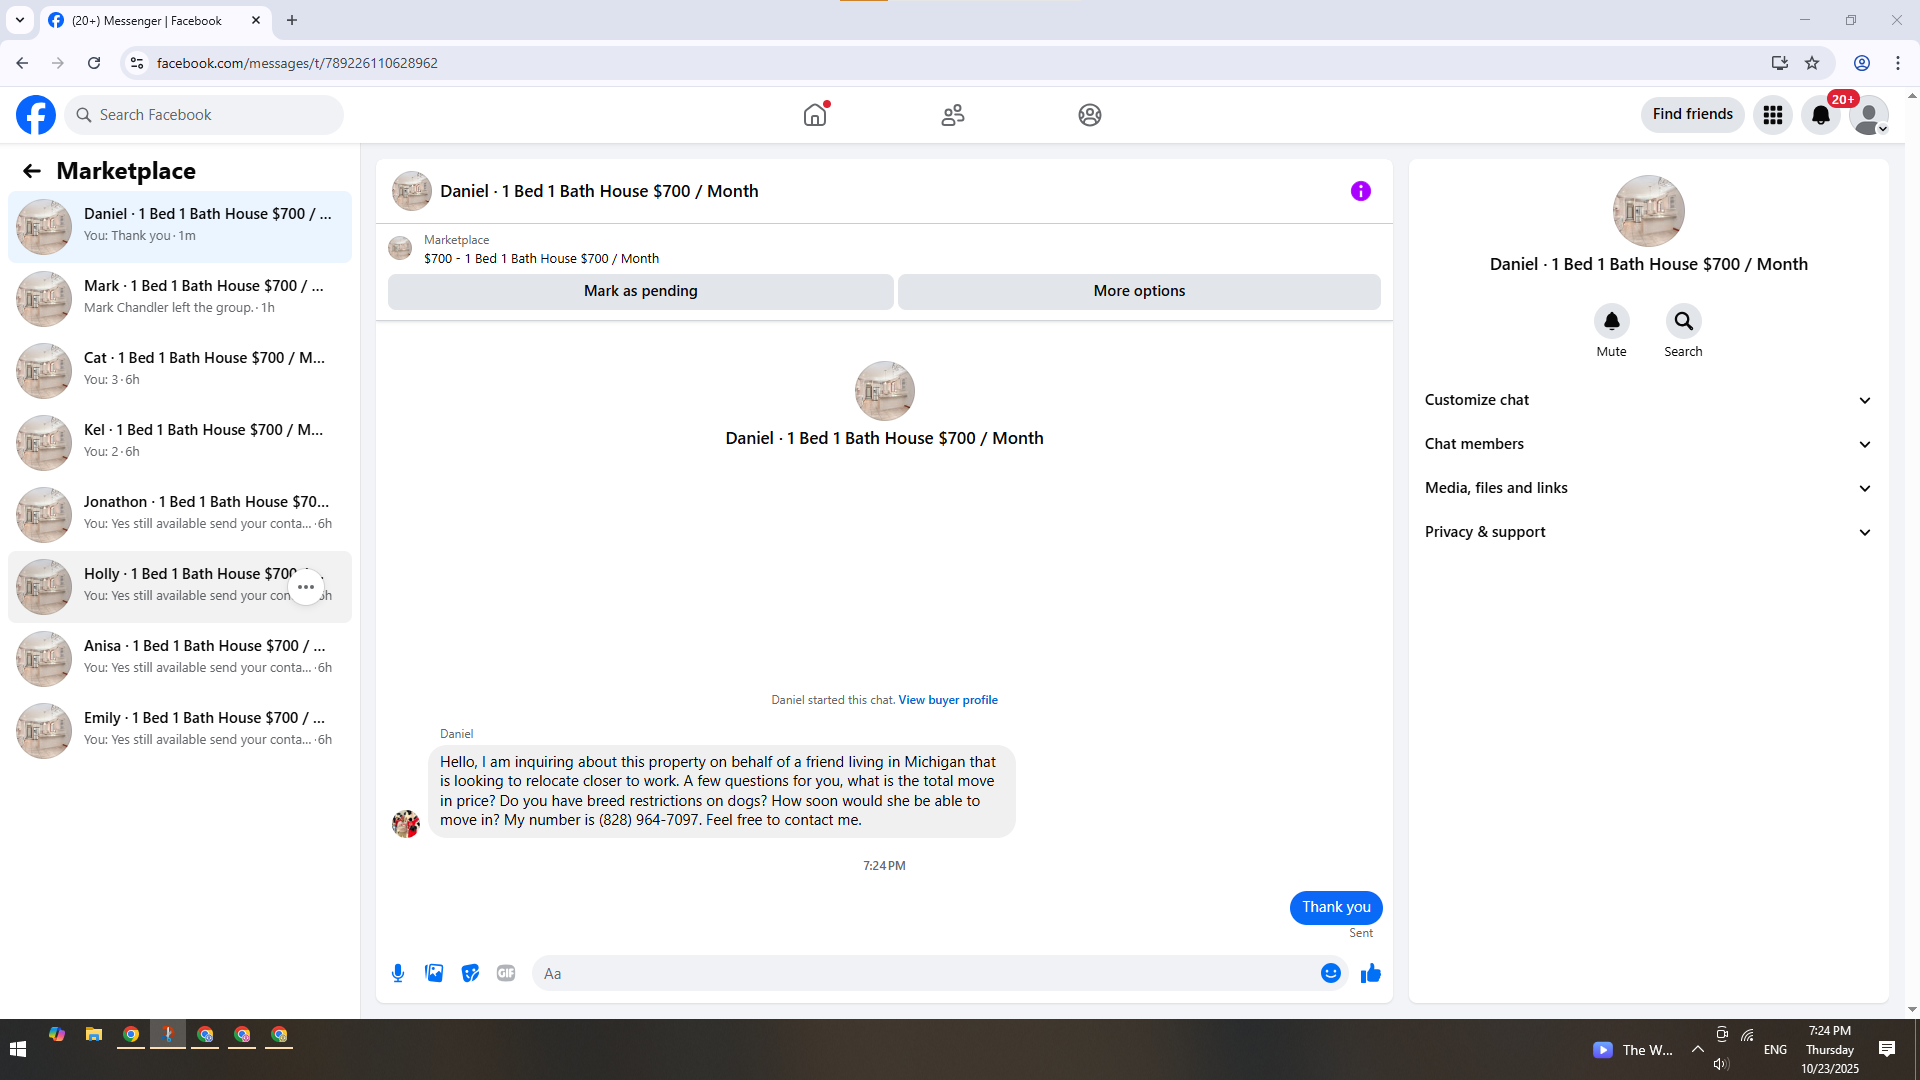Image resolution: width=1920 pixels, height=1080 pixels.
Task: Open the GIF picker icon
Action: click(x=506, y=973)
